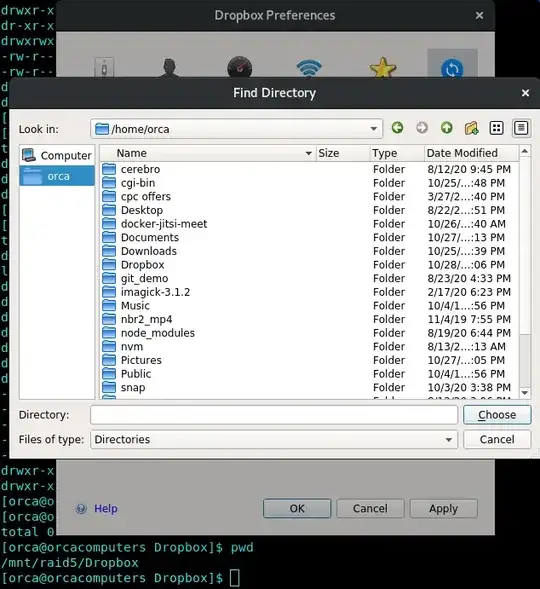The image size is (540, 589).
Task: Click /mnt/raid5/Dropbox text in the terminal
Action: pos(70,563)
